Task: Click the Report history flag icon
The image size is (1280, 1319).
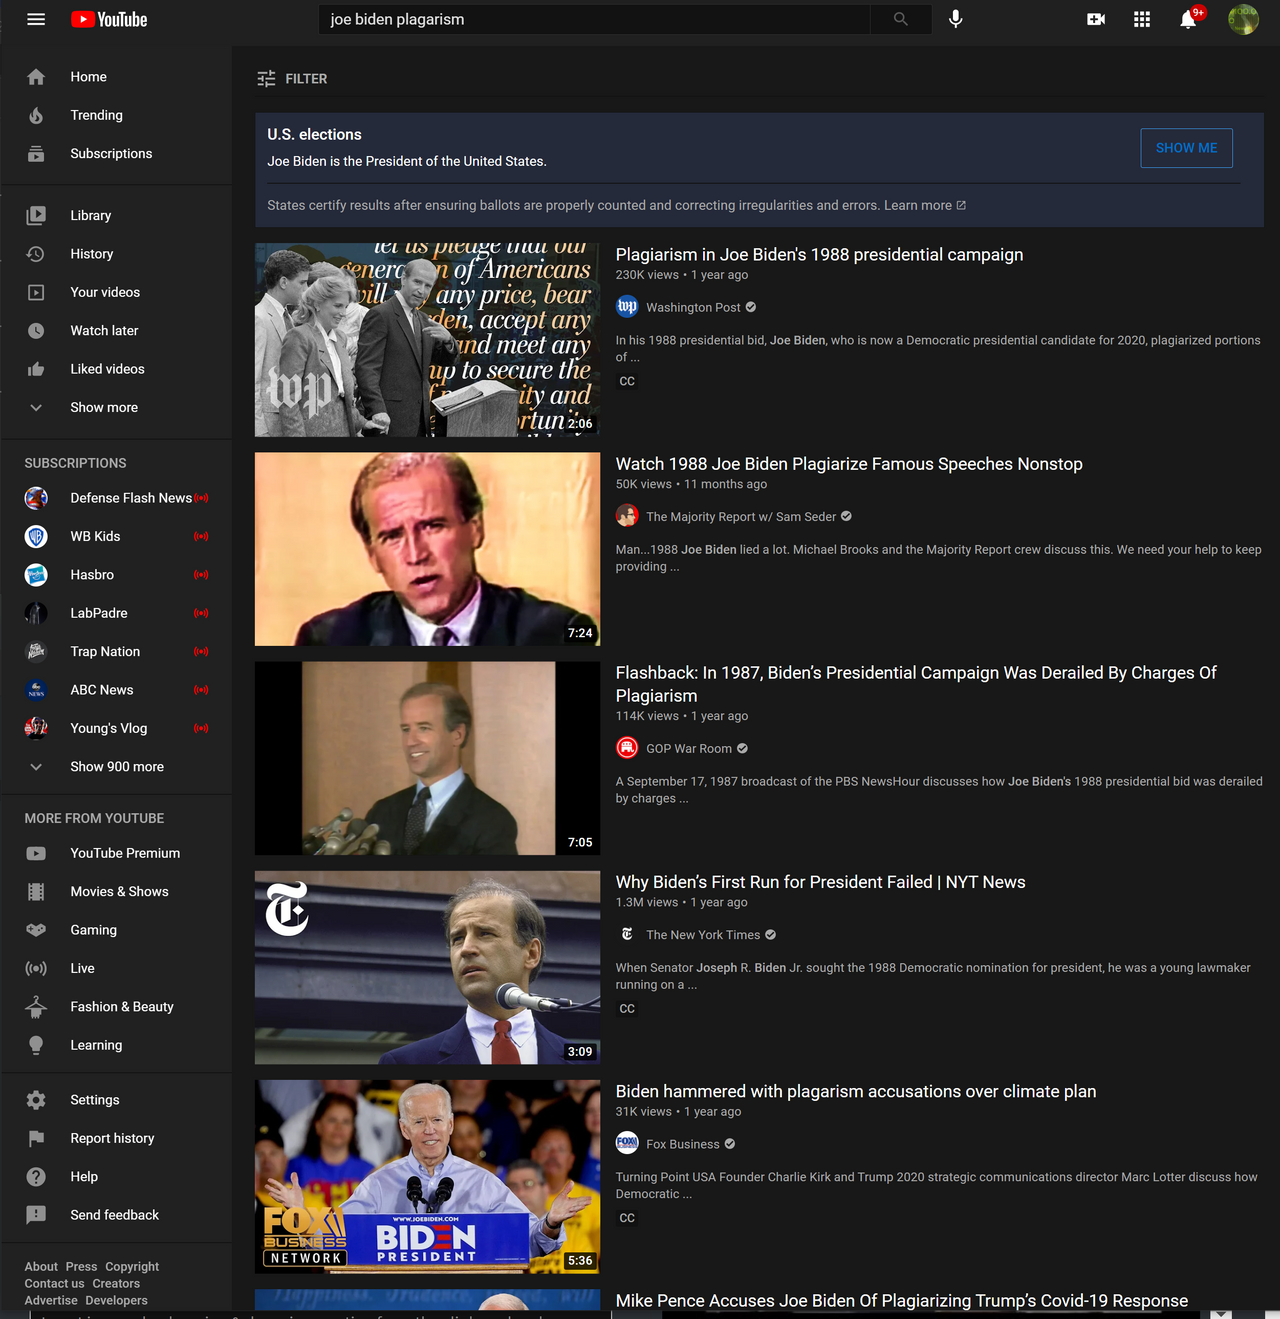Action: click(36, 1138)
